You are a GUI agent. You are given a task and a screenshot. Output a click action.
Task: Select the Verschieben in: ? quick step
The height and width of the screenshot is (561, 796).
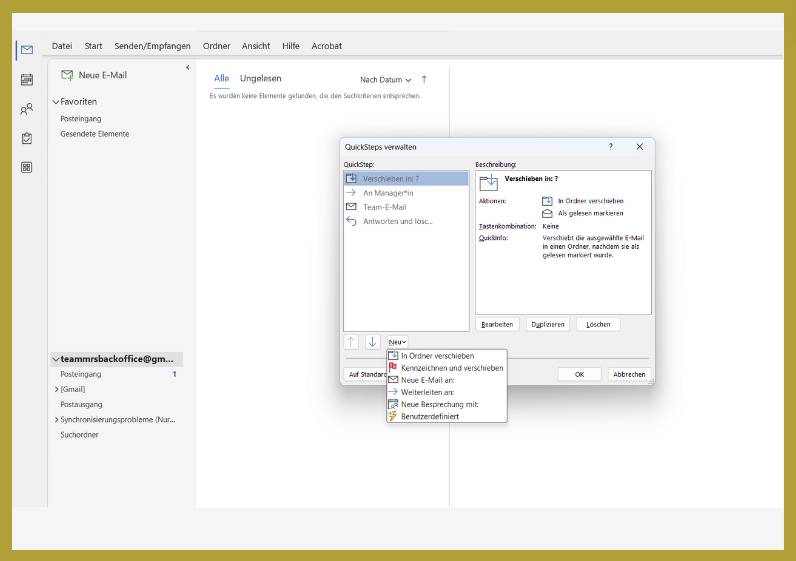click(x=406, y=179)
